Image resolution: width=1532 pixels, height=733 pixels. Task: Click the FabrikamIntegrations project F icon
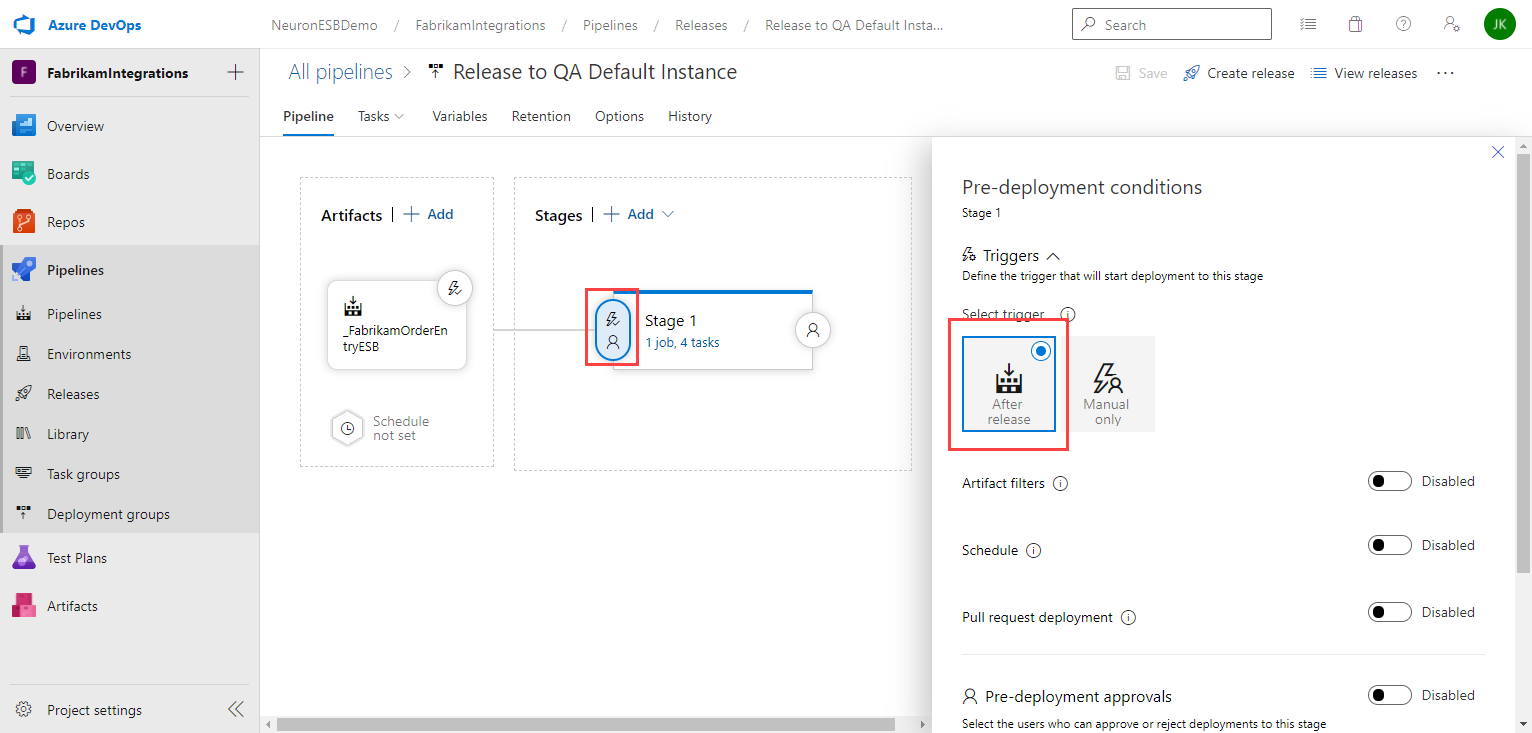pos(24,72)
